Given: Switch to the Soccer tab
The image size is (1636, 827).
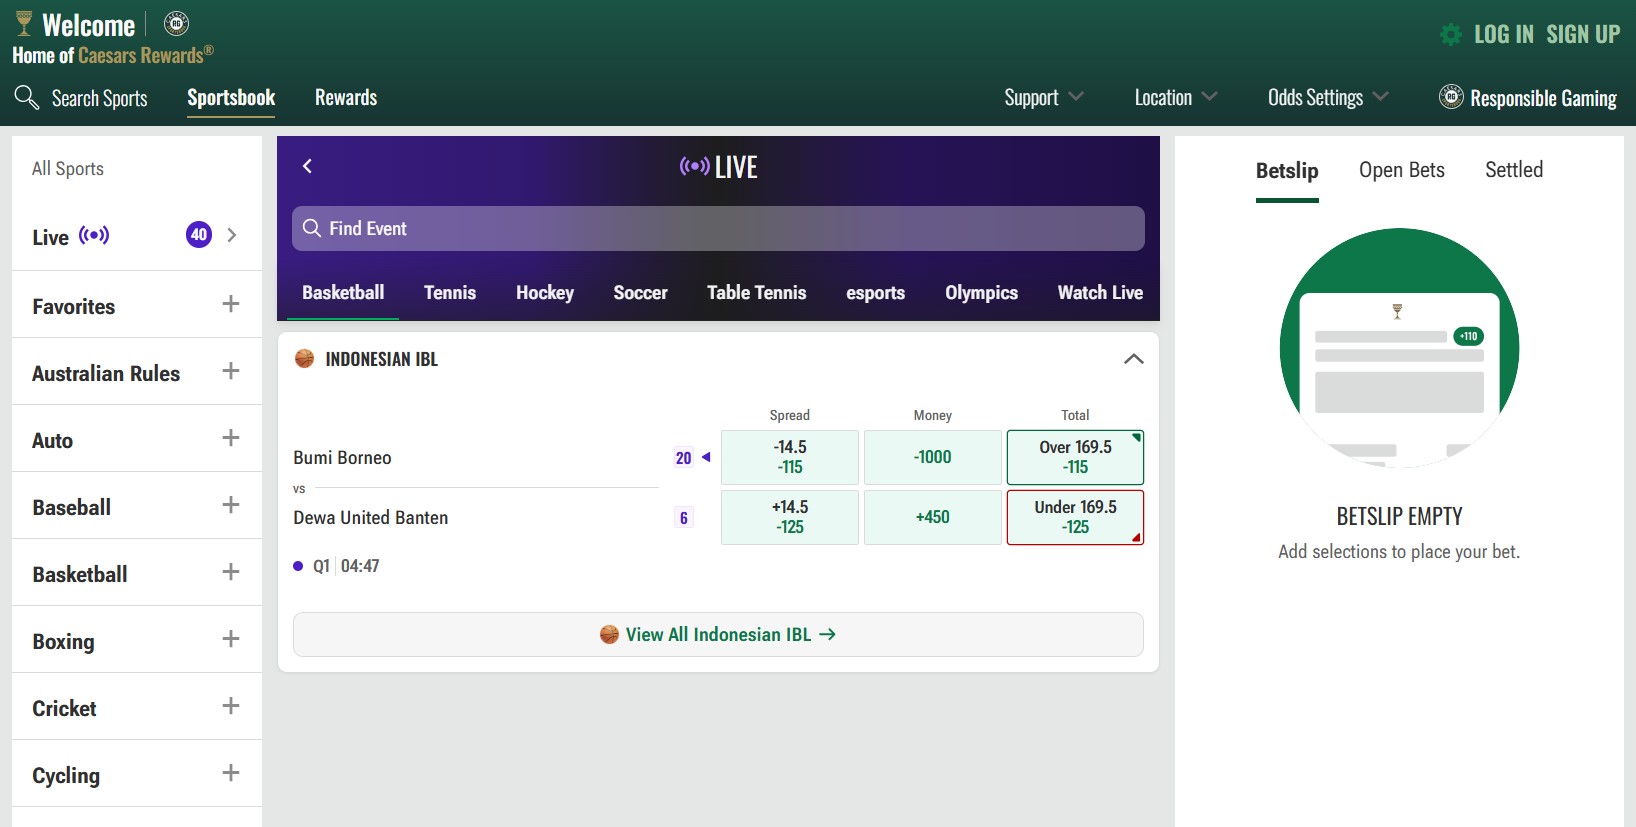Looking at the screenshot, I should [640, 293].
